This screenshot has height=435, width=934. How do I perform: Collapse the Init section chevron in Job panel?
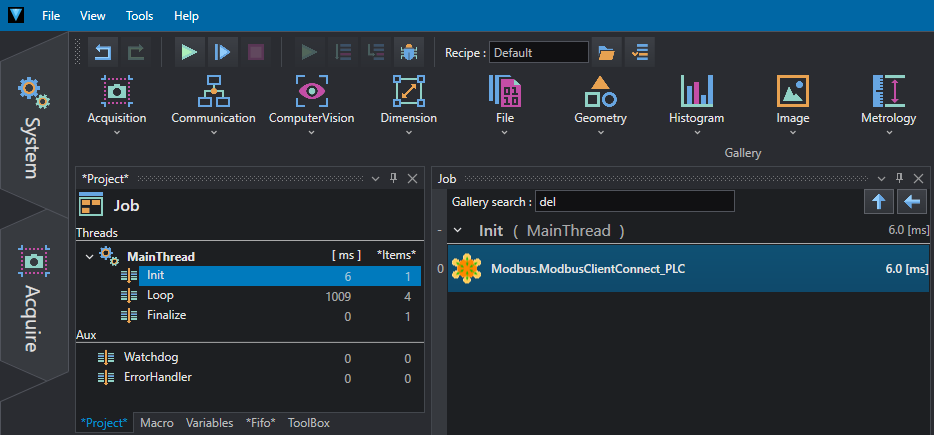(x=459, y=231)
